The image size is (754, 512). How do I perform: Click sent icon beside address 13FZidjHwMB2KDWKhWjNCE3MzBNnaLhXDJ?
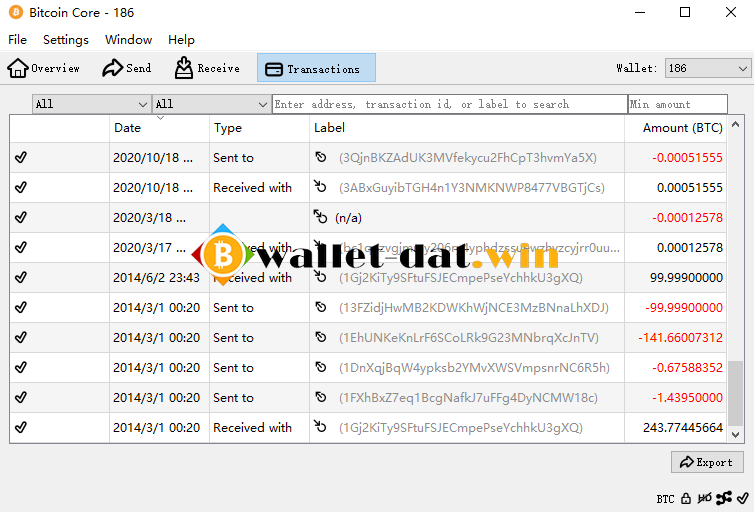(x=321, y=307)
